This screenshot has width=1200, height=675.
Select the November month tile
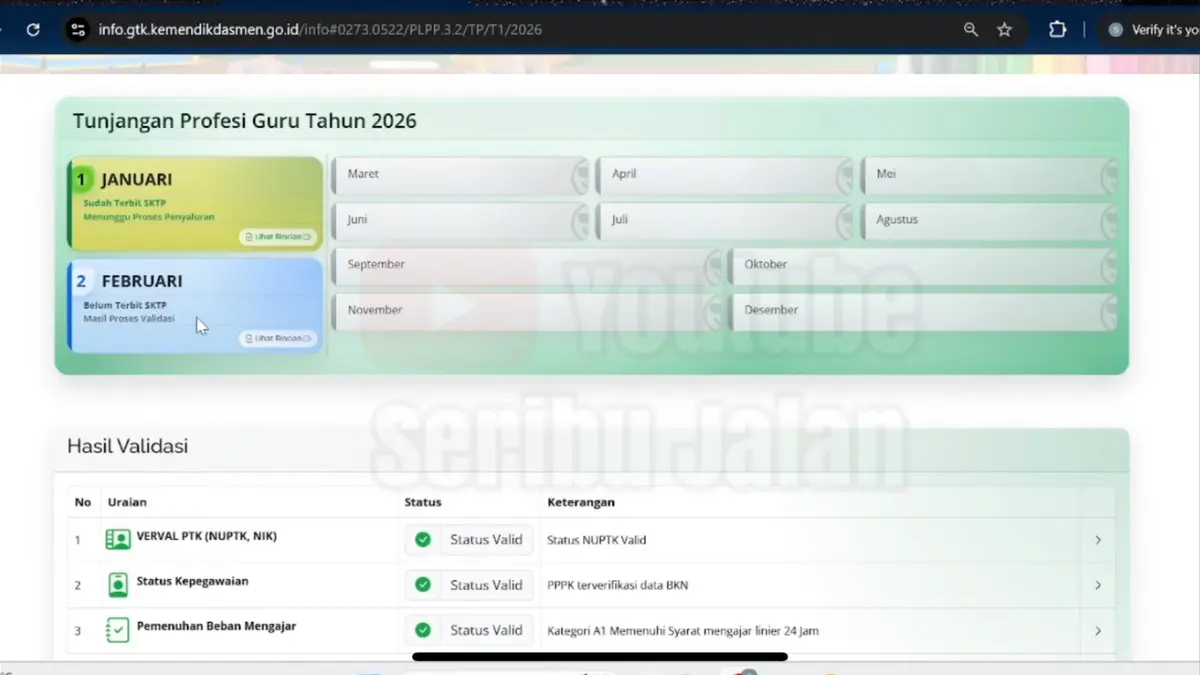point(526,311)
